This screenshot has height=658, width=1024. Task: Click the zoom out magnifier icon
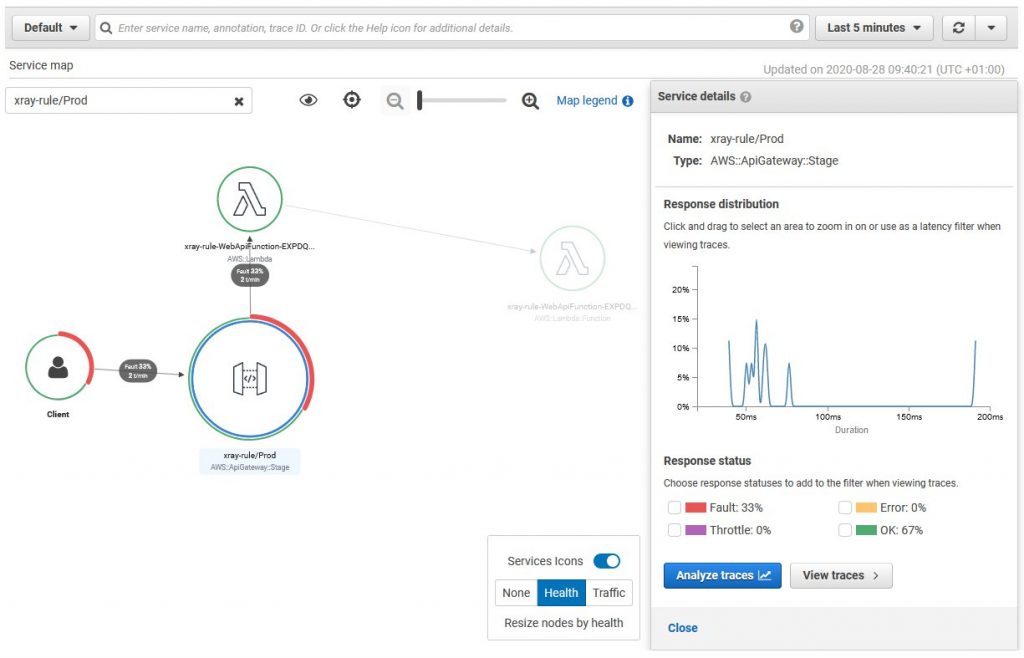pos(394,101)
